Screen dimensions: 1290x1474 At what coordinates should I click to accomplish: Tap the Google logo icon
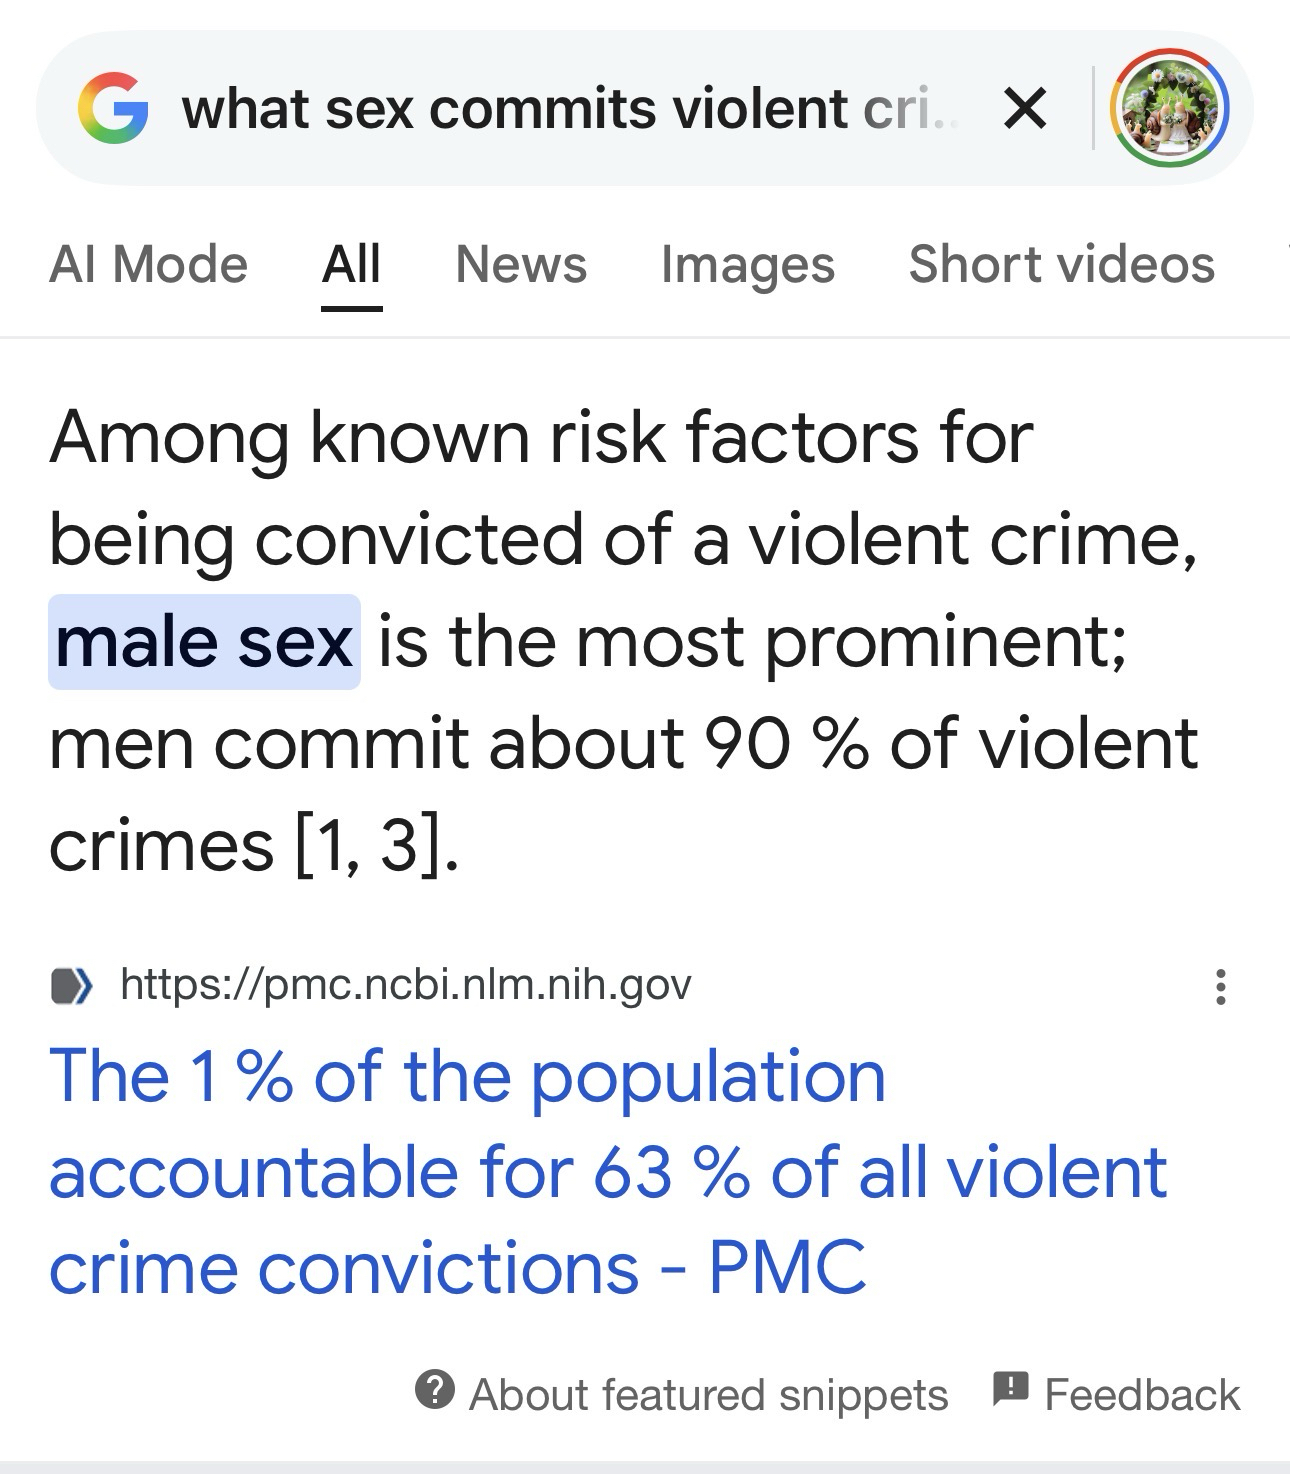point(113,108)
